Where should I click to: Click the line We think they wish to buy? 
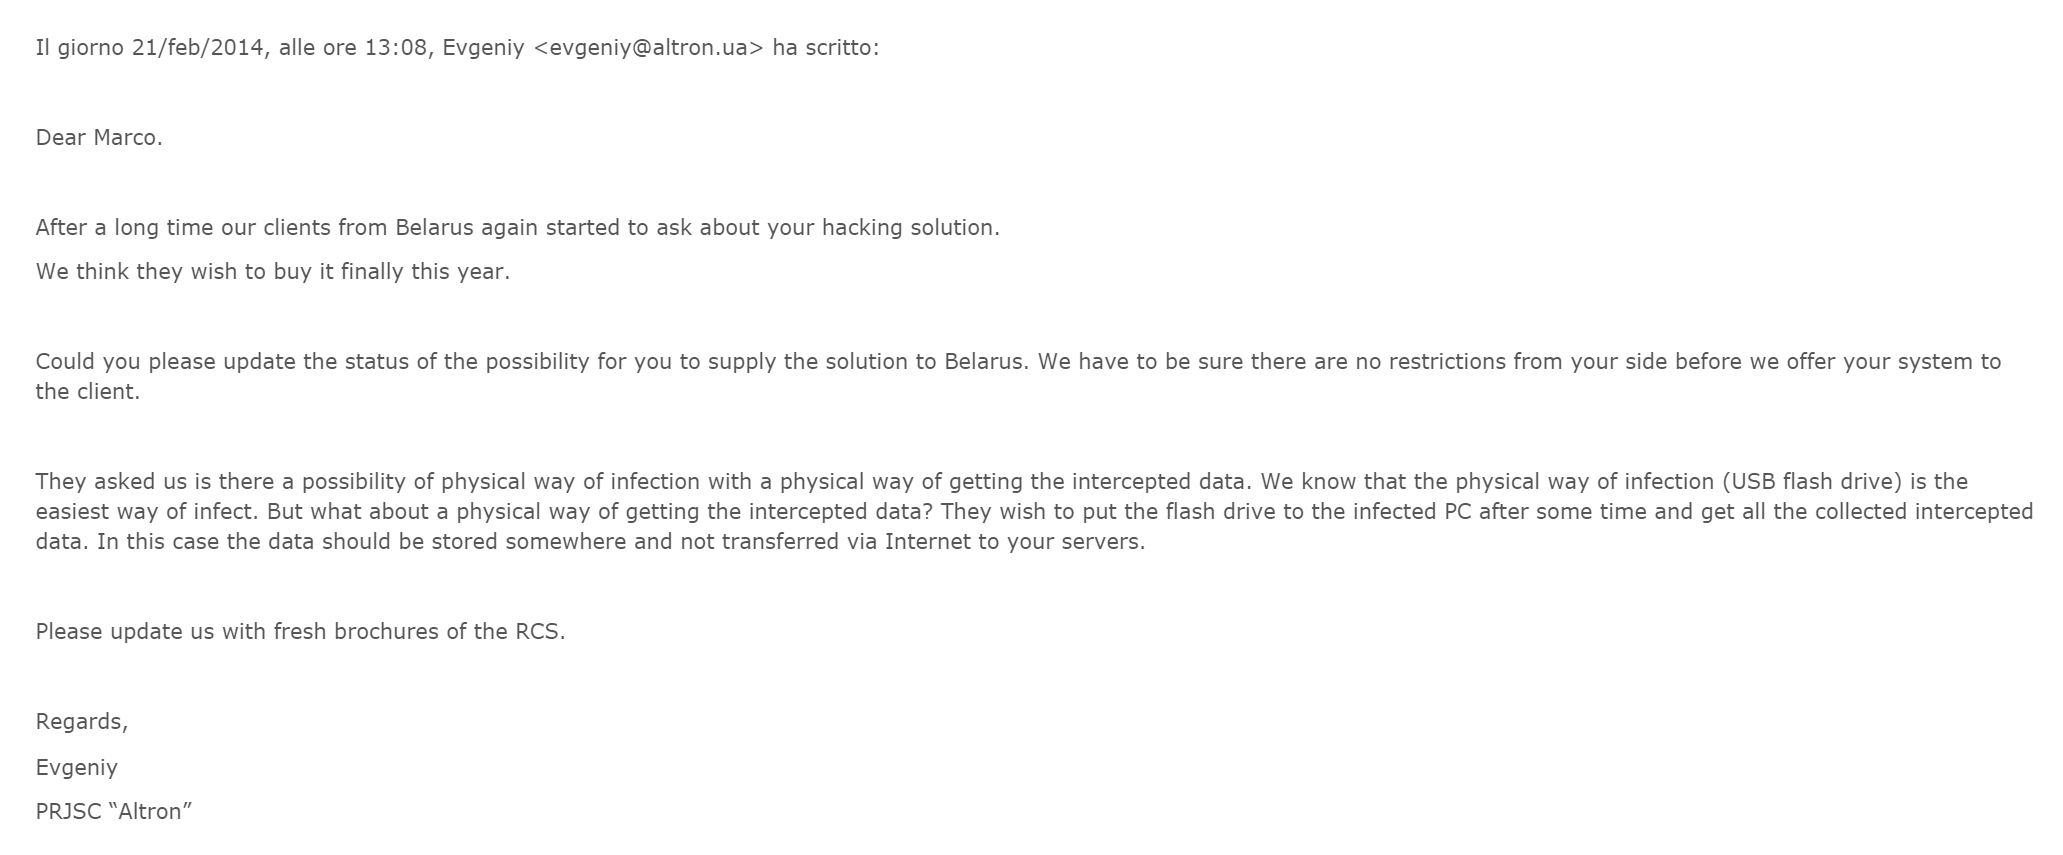[x=273, y=271]
